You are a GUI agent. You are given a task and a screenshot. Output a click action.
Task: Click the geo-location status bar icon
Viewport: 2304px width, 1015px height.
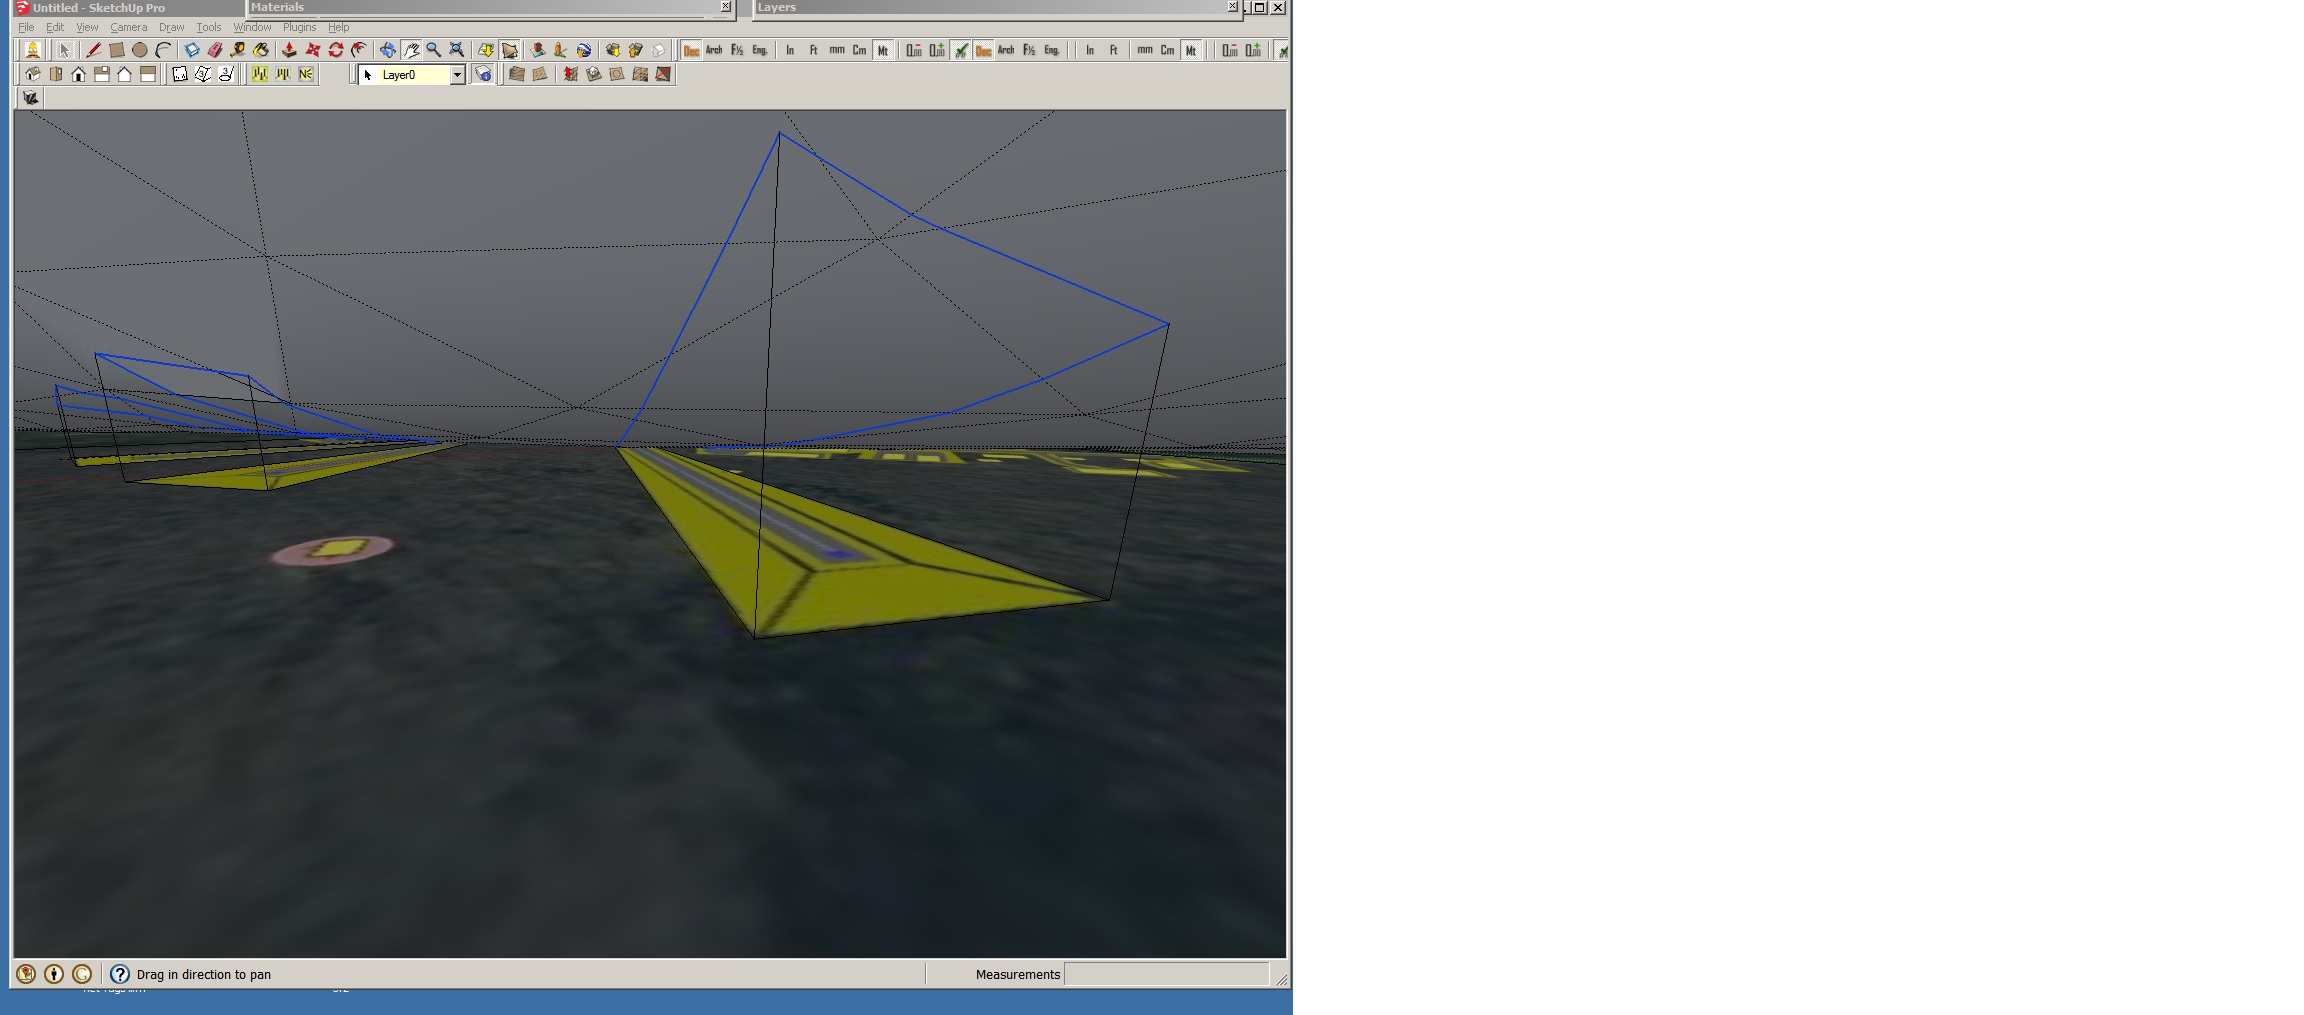click(x=26, y=974)
